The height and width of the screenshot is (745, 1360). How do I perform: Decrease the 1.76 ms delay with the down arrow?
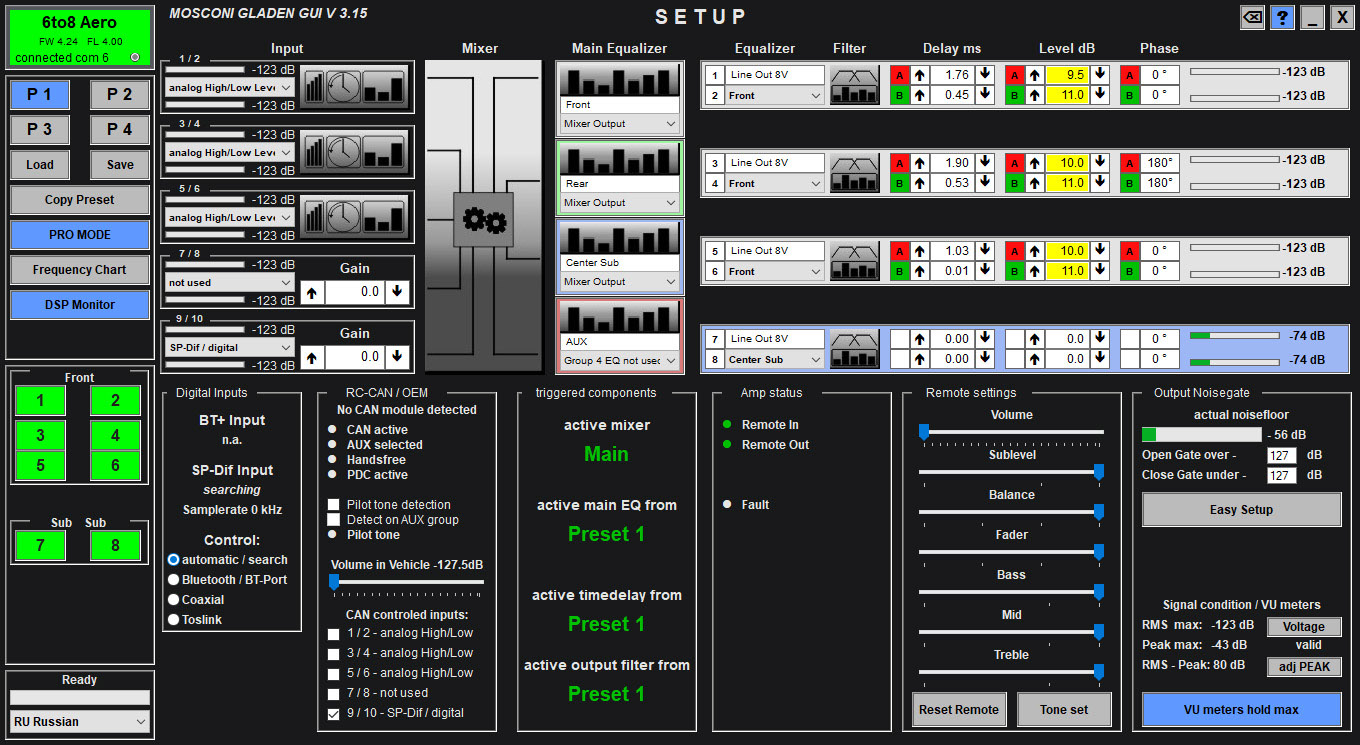tap(986, 75)
